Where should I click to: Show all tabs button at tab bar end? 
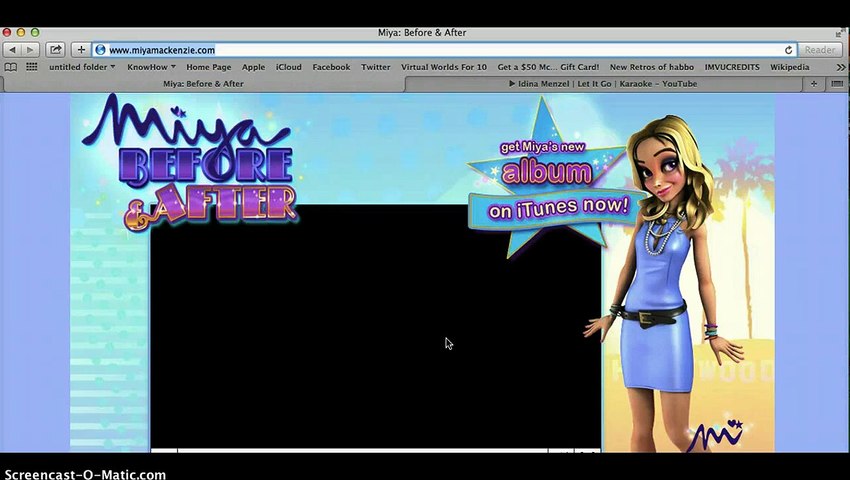pyautogui.click(x=837, y=84)
